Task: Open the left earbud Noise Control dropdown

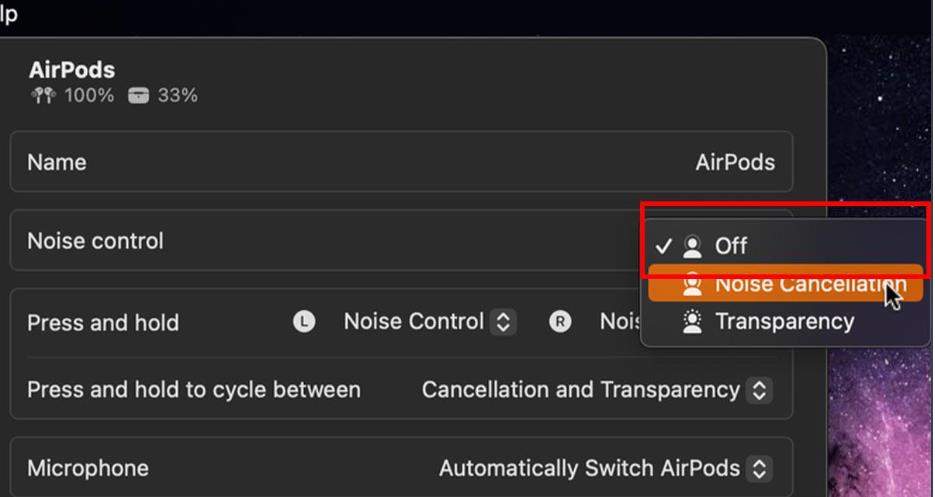Action: [428, 322]
